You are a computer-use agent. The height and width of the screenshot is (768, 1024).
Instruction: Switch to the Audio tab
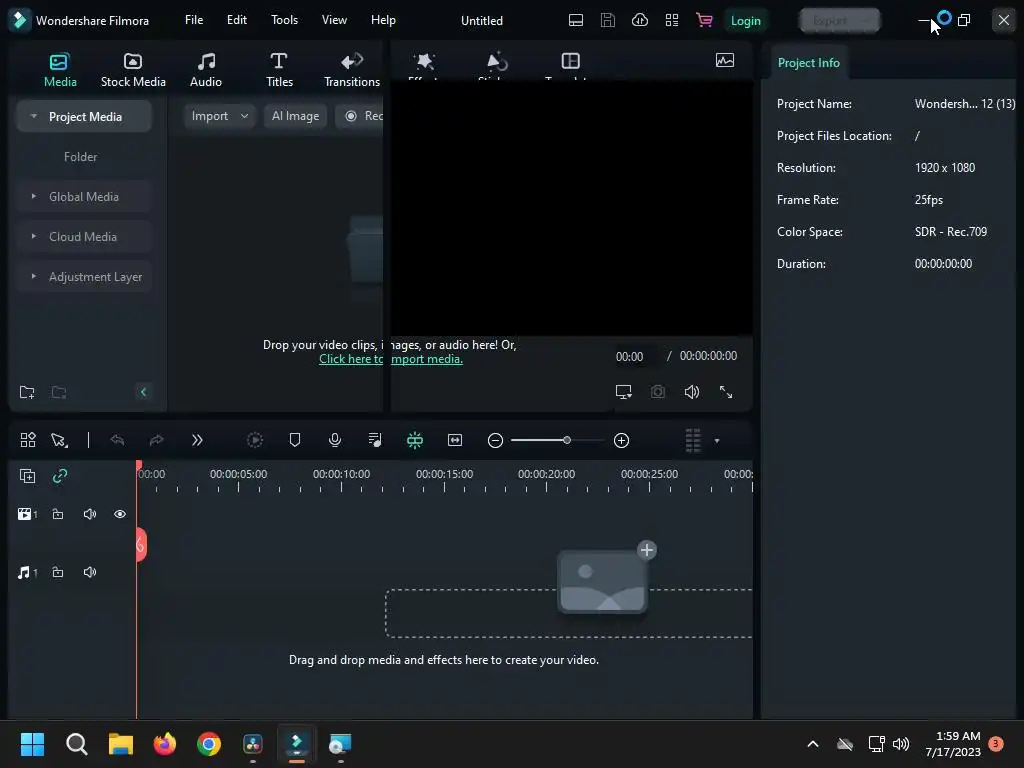pyautogui.click(x=206, y=70)
